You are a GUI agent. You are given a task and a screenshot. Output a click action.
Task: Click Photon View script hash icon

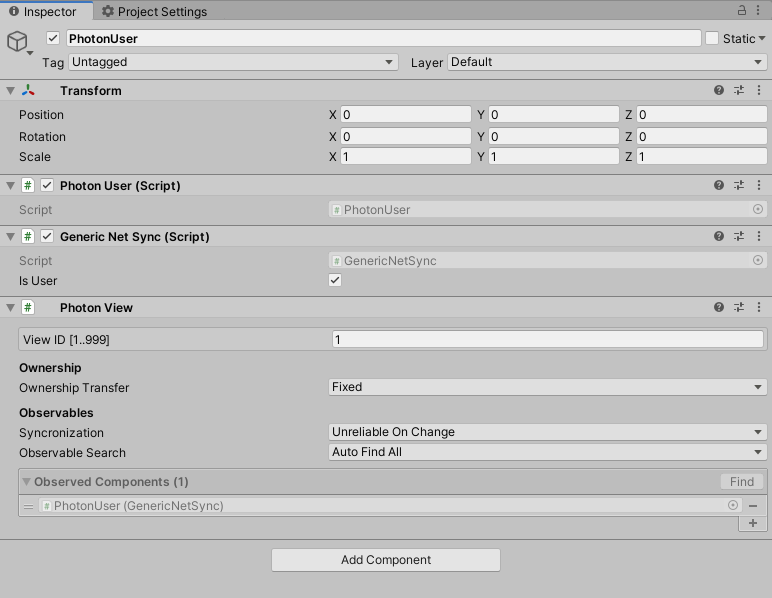click(x=28, y=308)
